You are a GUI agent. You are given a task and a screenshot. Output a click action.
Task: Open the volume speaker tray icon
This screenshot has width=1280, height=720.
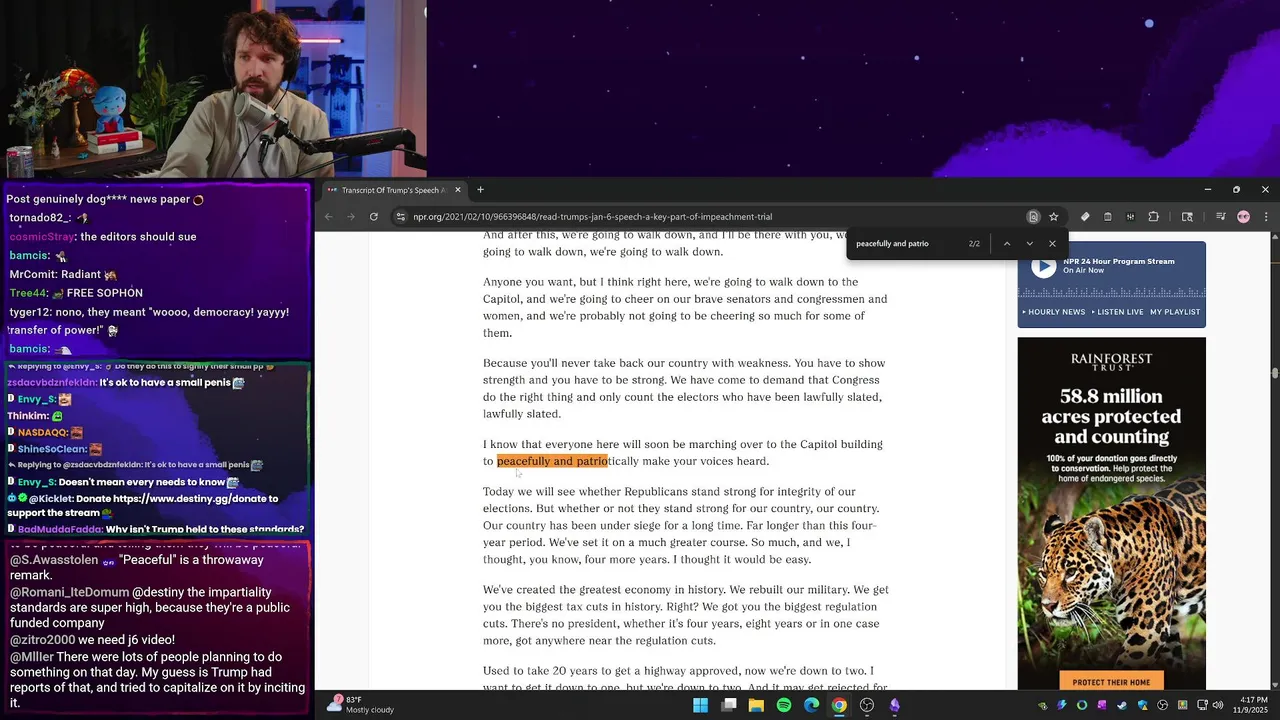(x=1217, y=705)
